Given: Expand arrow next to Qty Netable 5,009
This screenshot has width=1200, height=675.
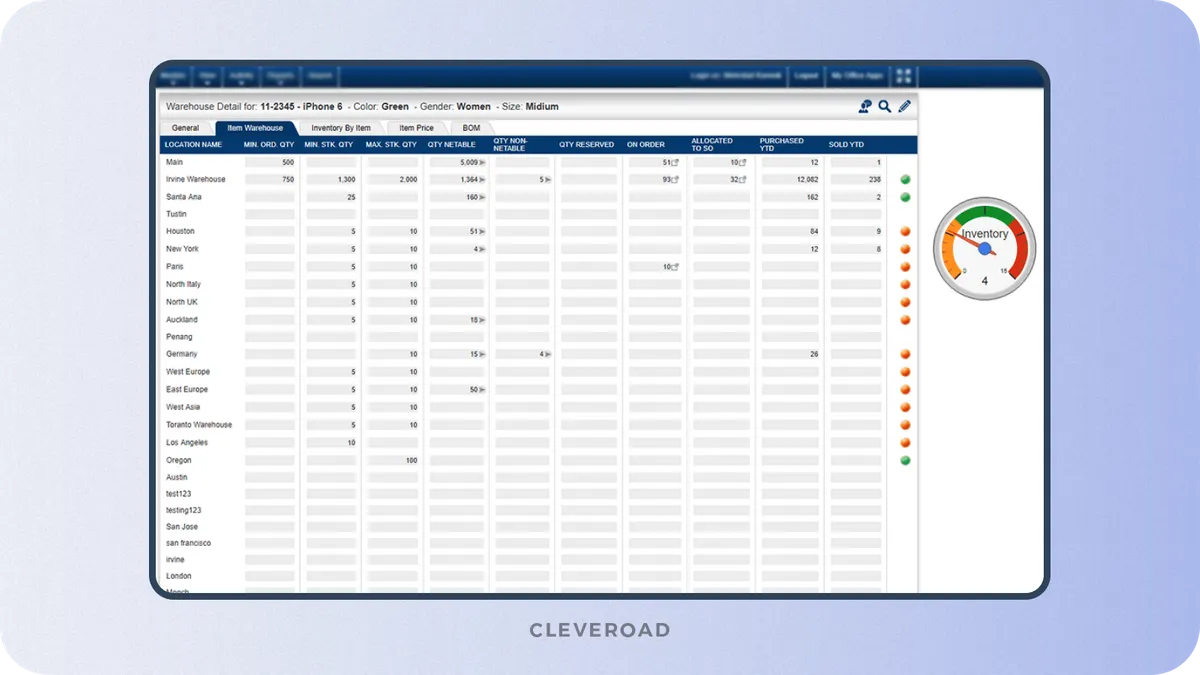Looking at the screenshot, I should click(483, 162).
